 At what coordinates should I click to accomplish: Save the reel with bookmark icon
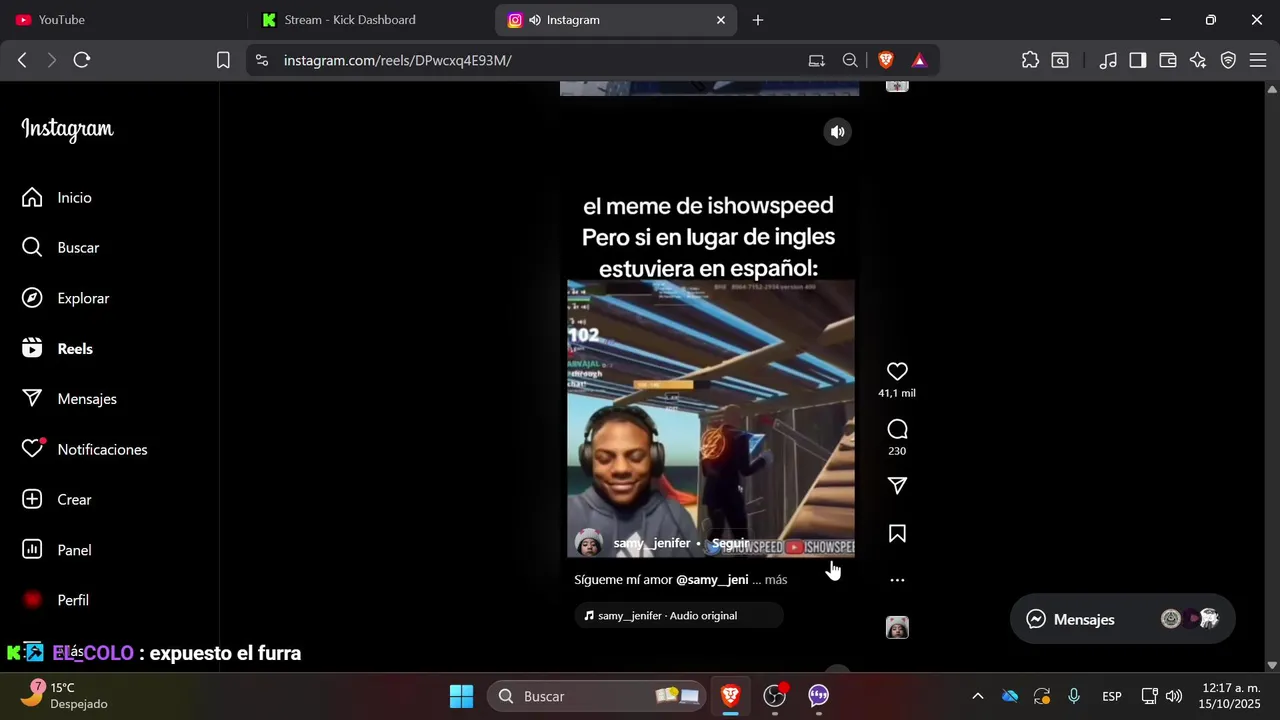tap(897, 534)
